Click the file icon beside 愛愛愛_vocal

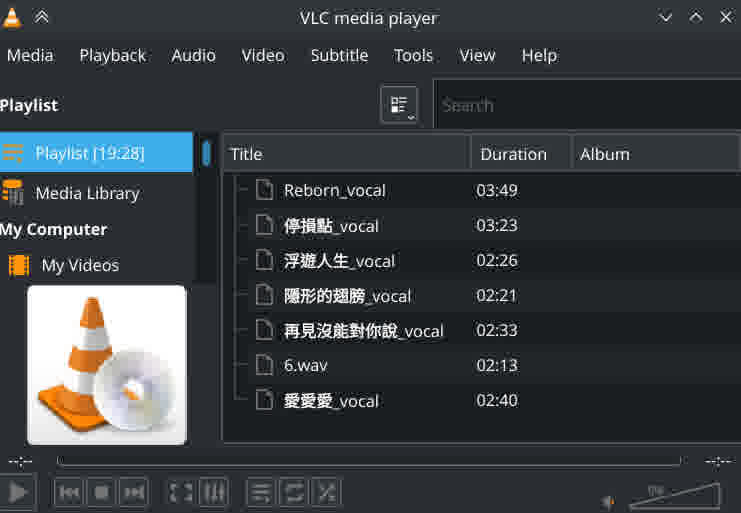pyautogui.click(x=264, y=400)
